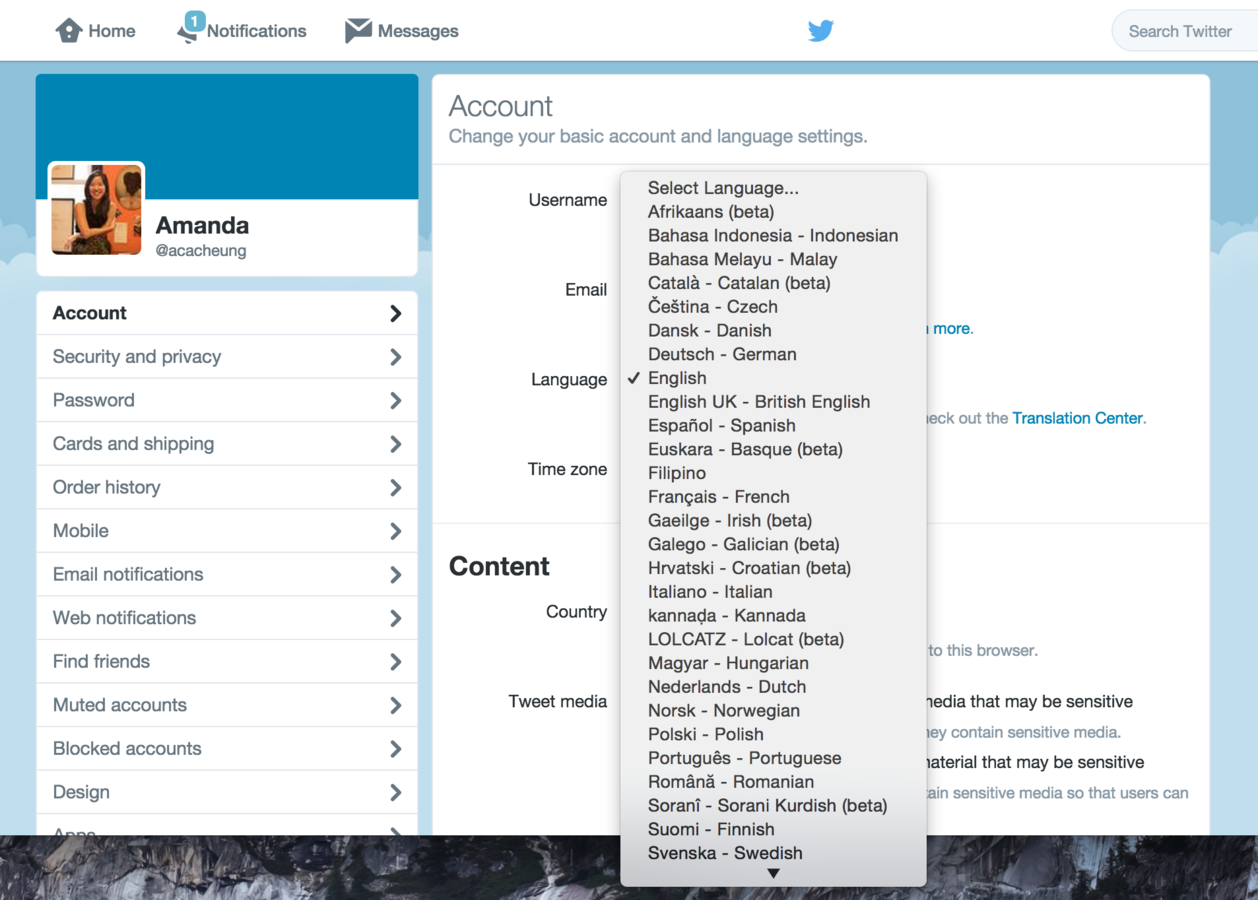Select Čeština - Czech language
The image size is (1258, 900).
coord(773,307)
